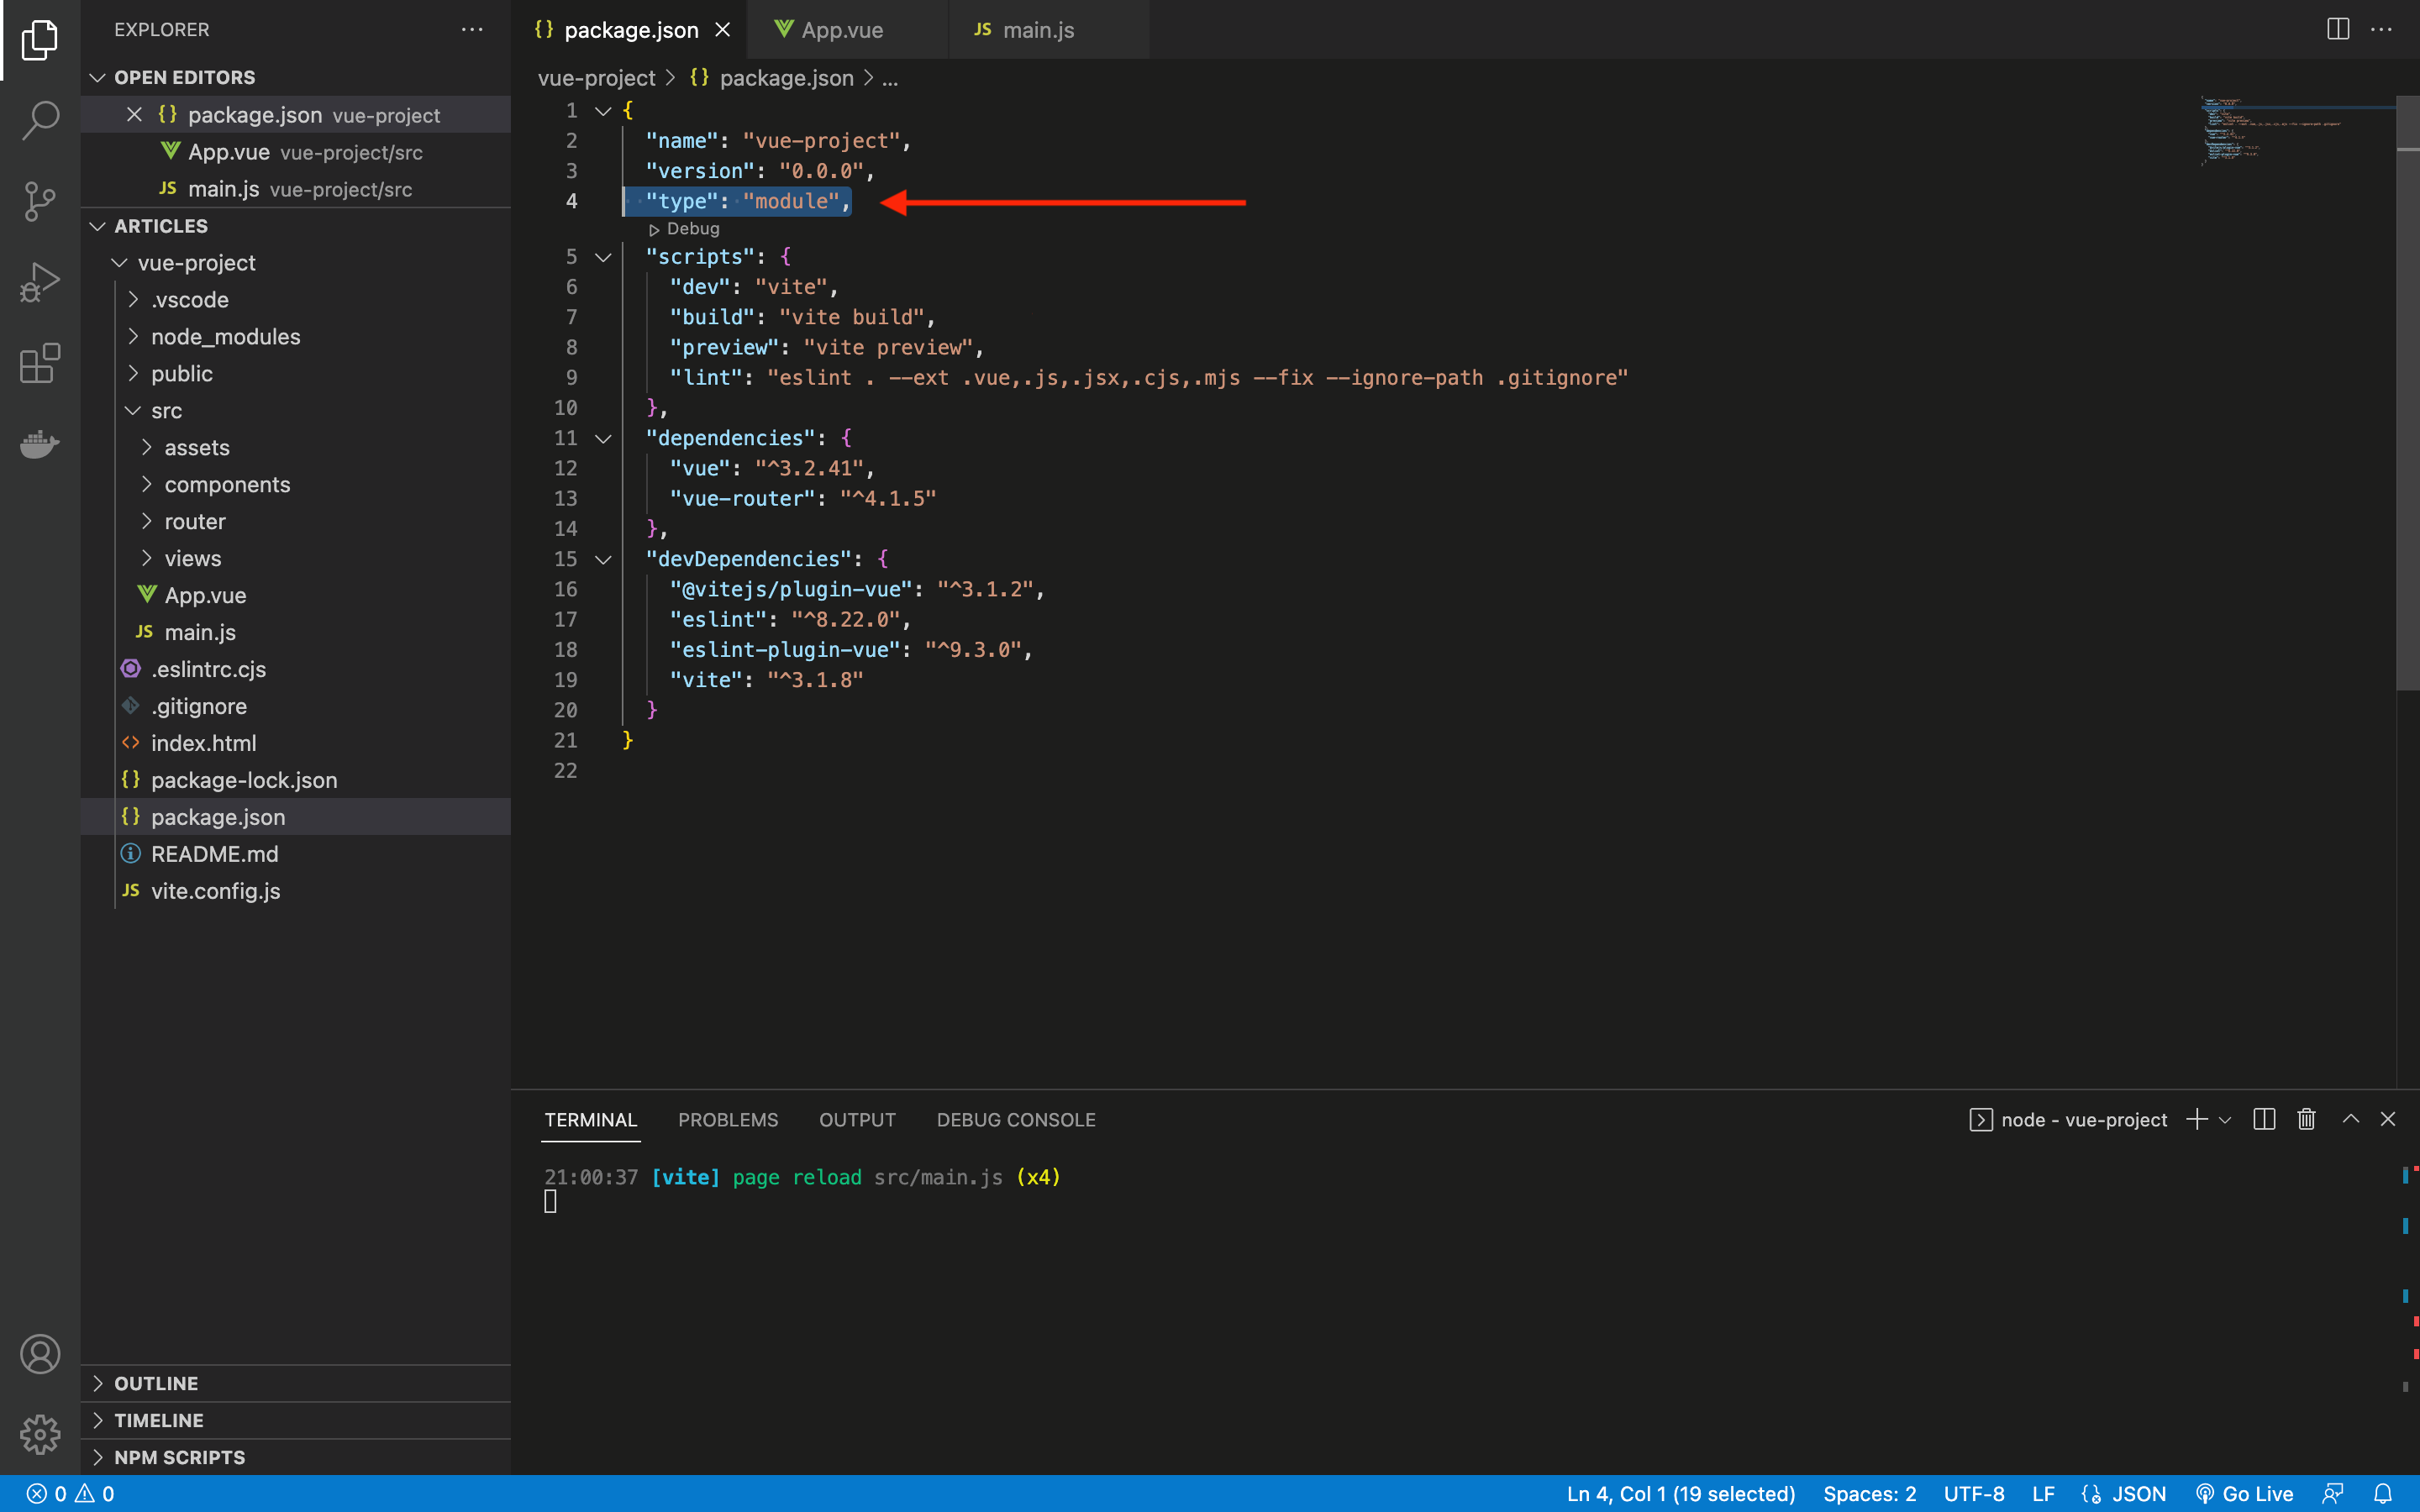This screenshot has width=2420, height=1512.
Task: Open package-lock.json in file tree
Action: (296, 780)
